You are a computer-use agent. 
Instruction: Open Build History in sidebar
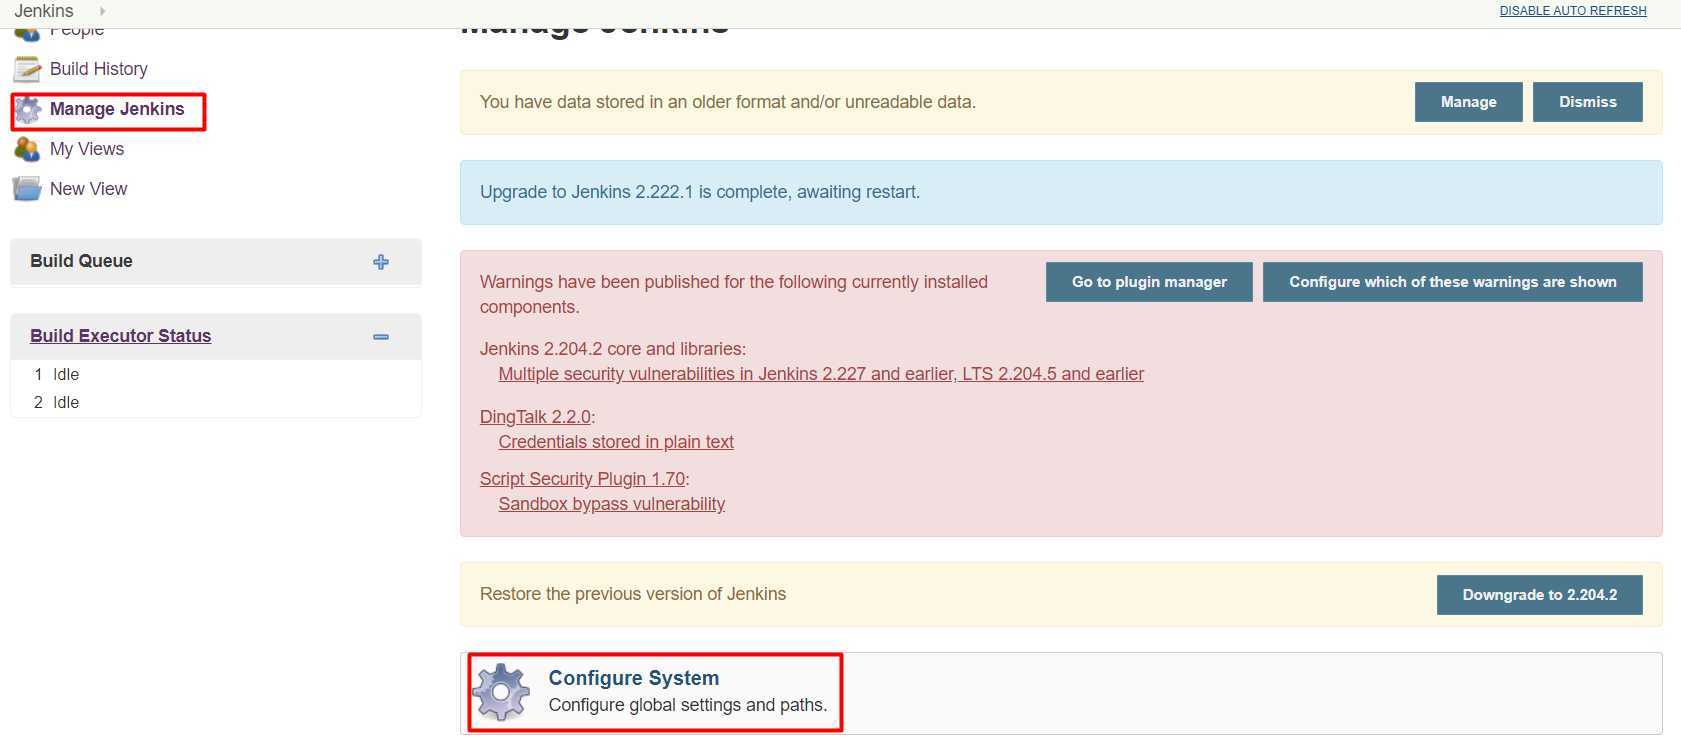pyautogui.click(x=99, y=69)
